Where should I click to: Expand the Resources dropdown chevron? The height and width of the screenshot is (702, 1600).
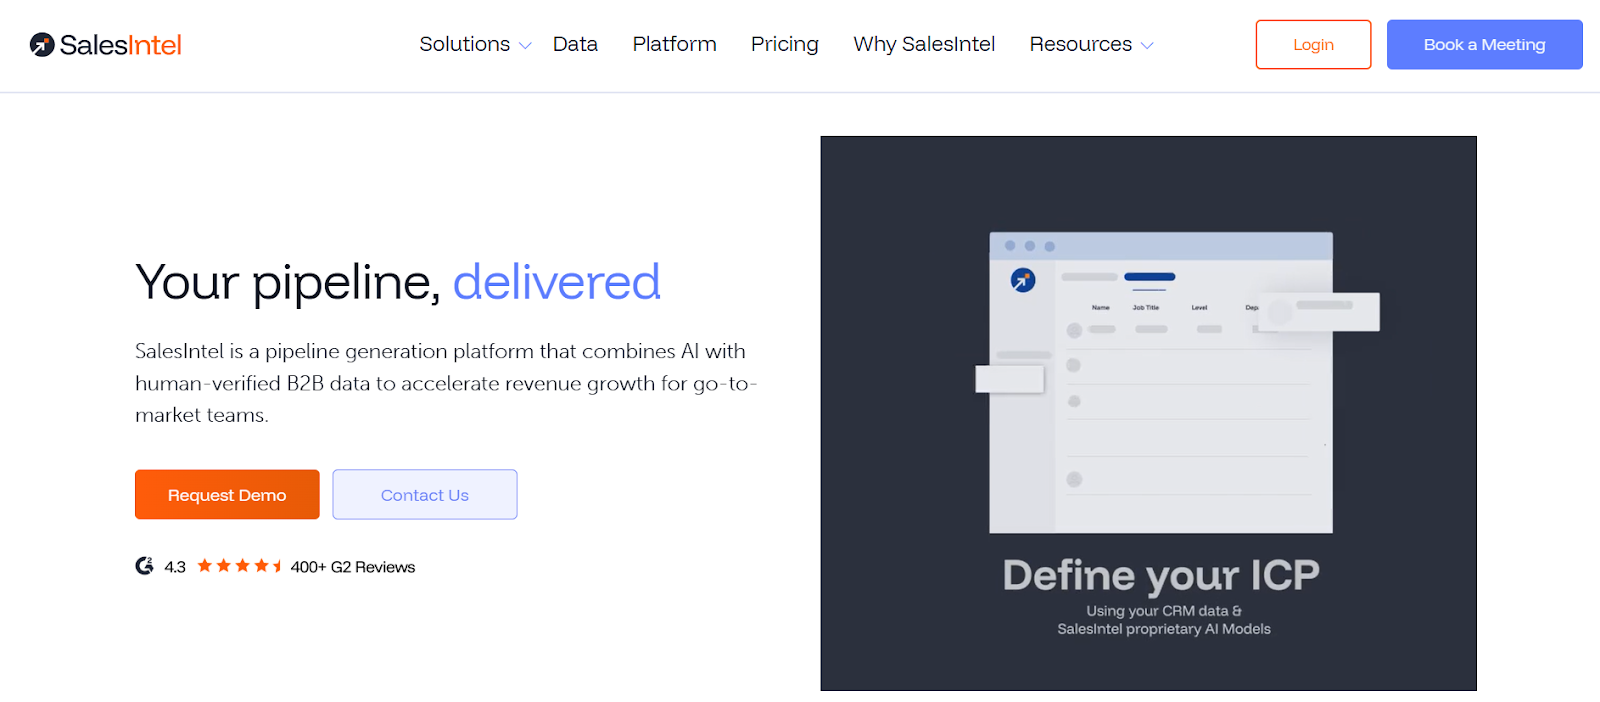click(x=1147, y=46)
